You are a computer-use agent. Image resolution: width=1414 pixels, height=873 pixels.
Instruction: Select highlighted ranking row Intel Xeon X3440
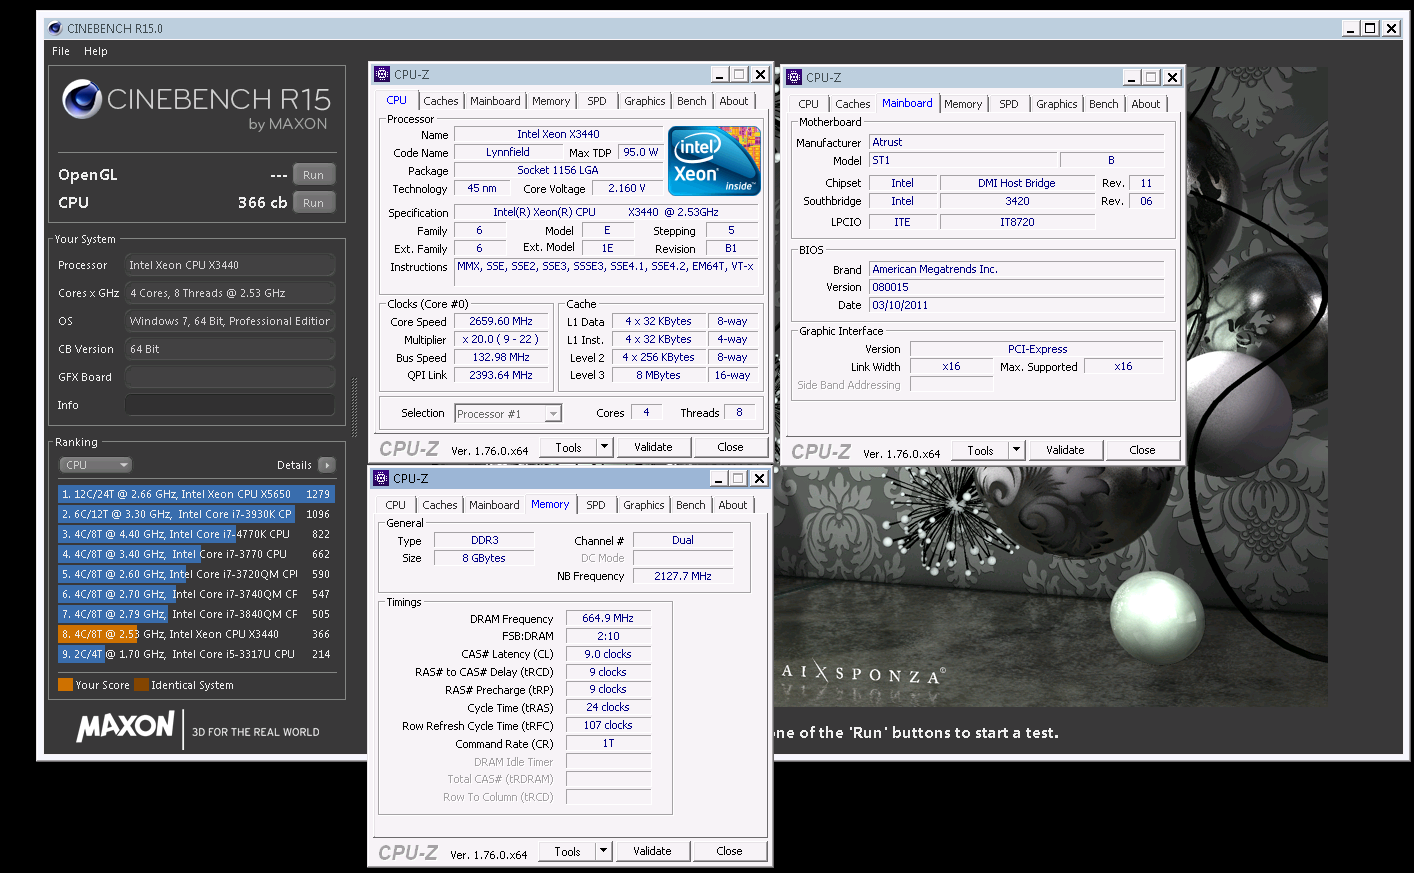point(196,634)
